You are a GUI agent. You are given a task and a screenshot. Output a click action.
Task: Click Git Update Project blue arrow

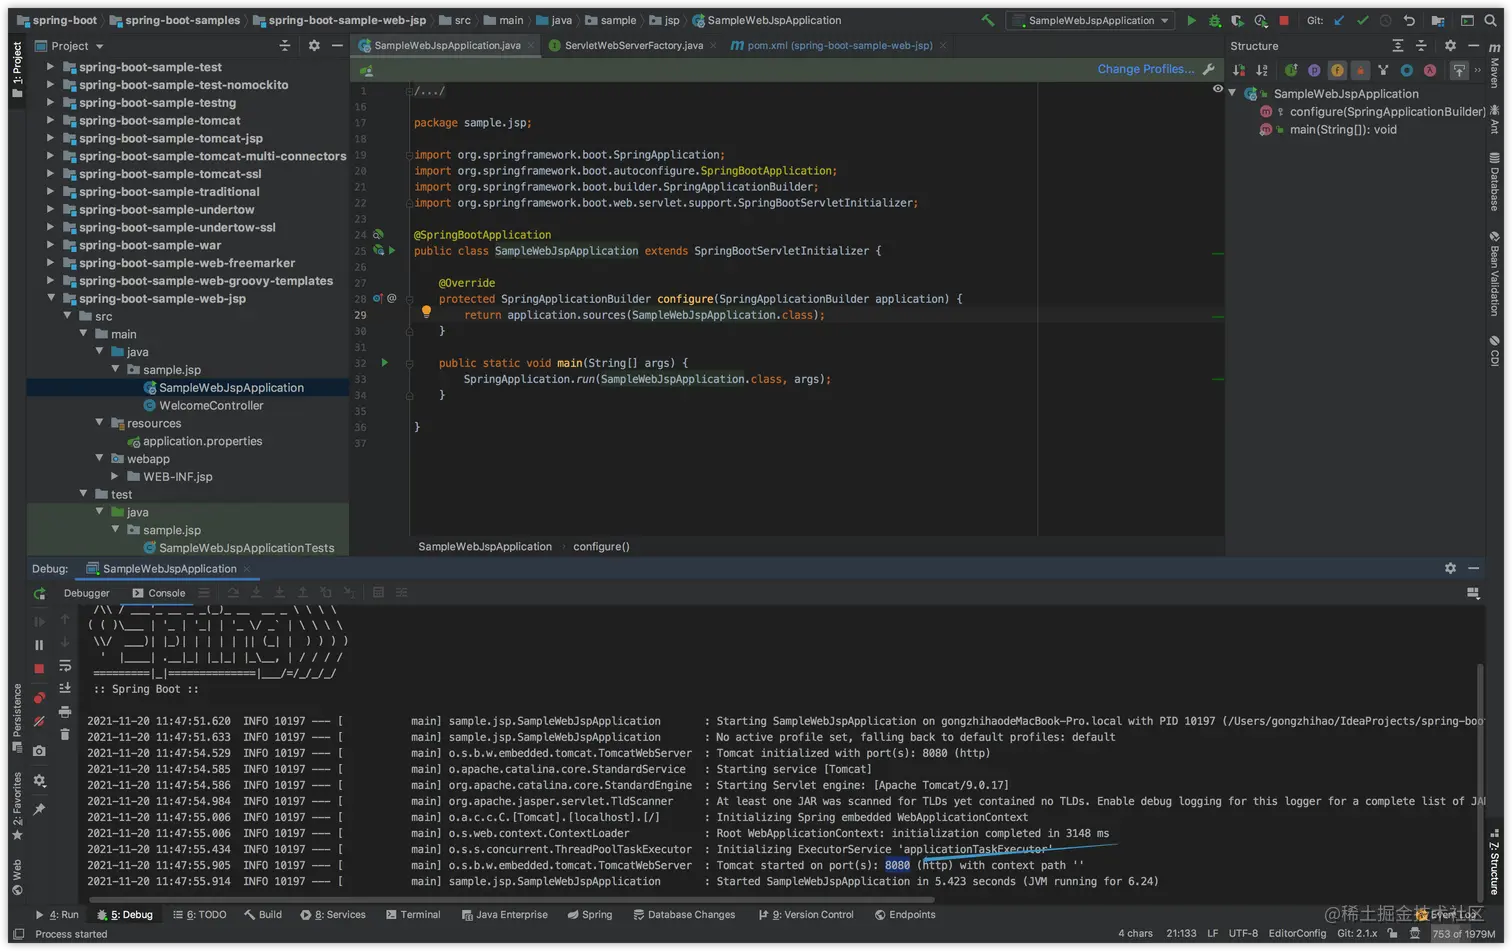point(1339,20)
